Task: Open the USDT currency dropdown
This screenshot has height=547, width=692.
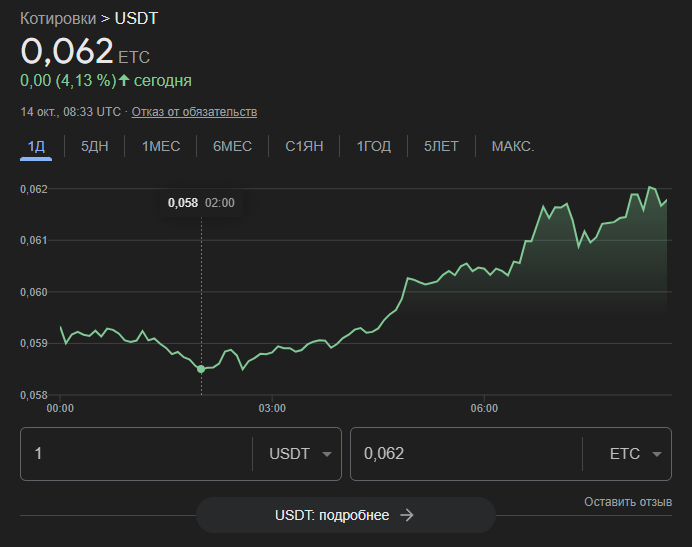Action: (300, 454)
